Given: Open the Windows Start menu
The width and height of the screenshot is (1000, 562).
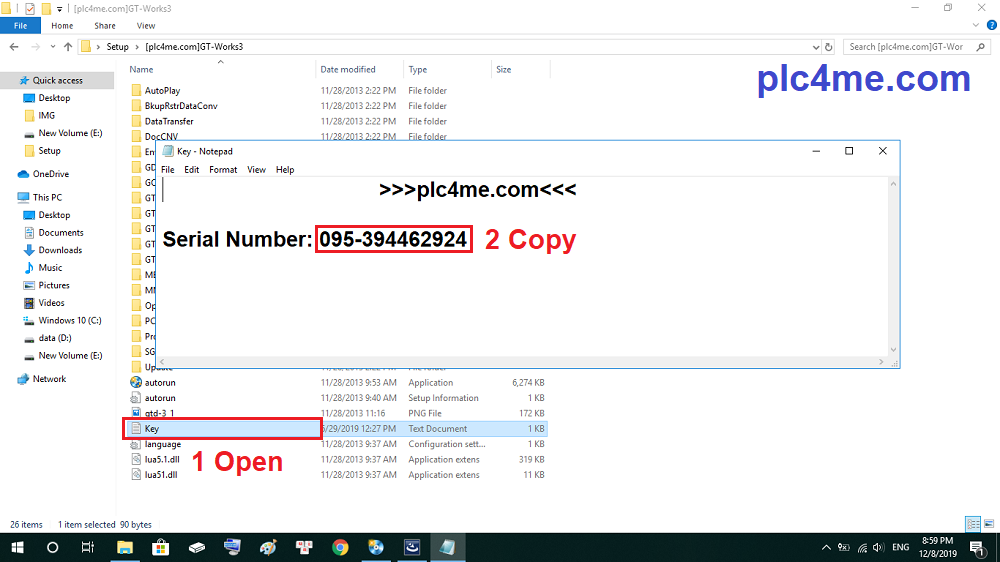Looking at the screenshot, I should click(17, 547).
